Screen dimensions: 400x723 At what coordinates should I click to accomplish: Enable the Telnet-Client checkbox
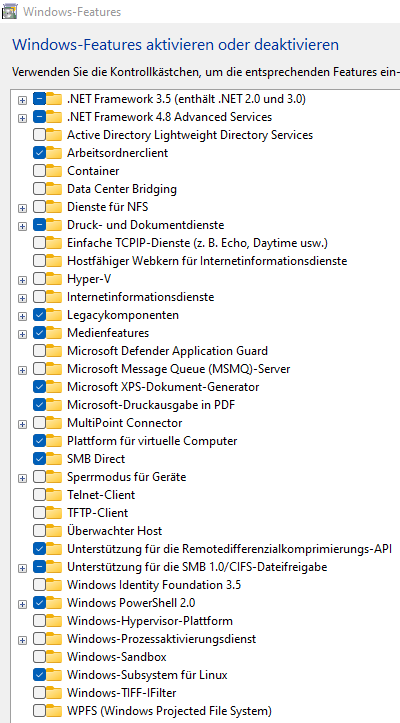pyautogui.click(x=39, y=495)
